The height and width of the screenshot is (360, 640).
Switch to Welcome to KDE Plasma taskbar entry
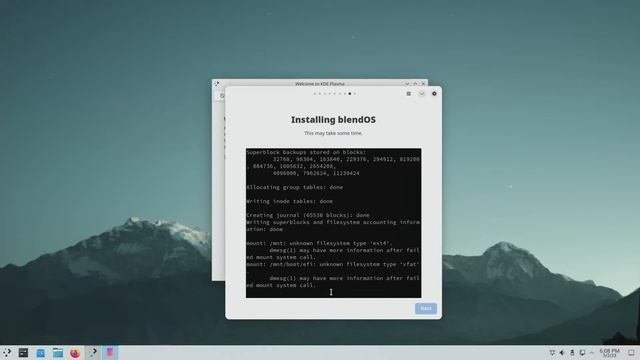click(x=93, y=353)
